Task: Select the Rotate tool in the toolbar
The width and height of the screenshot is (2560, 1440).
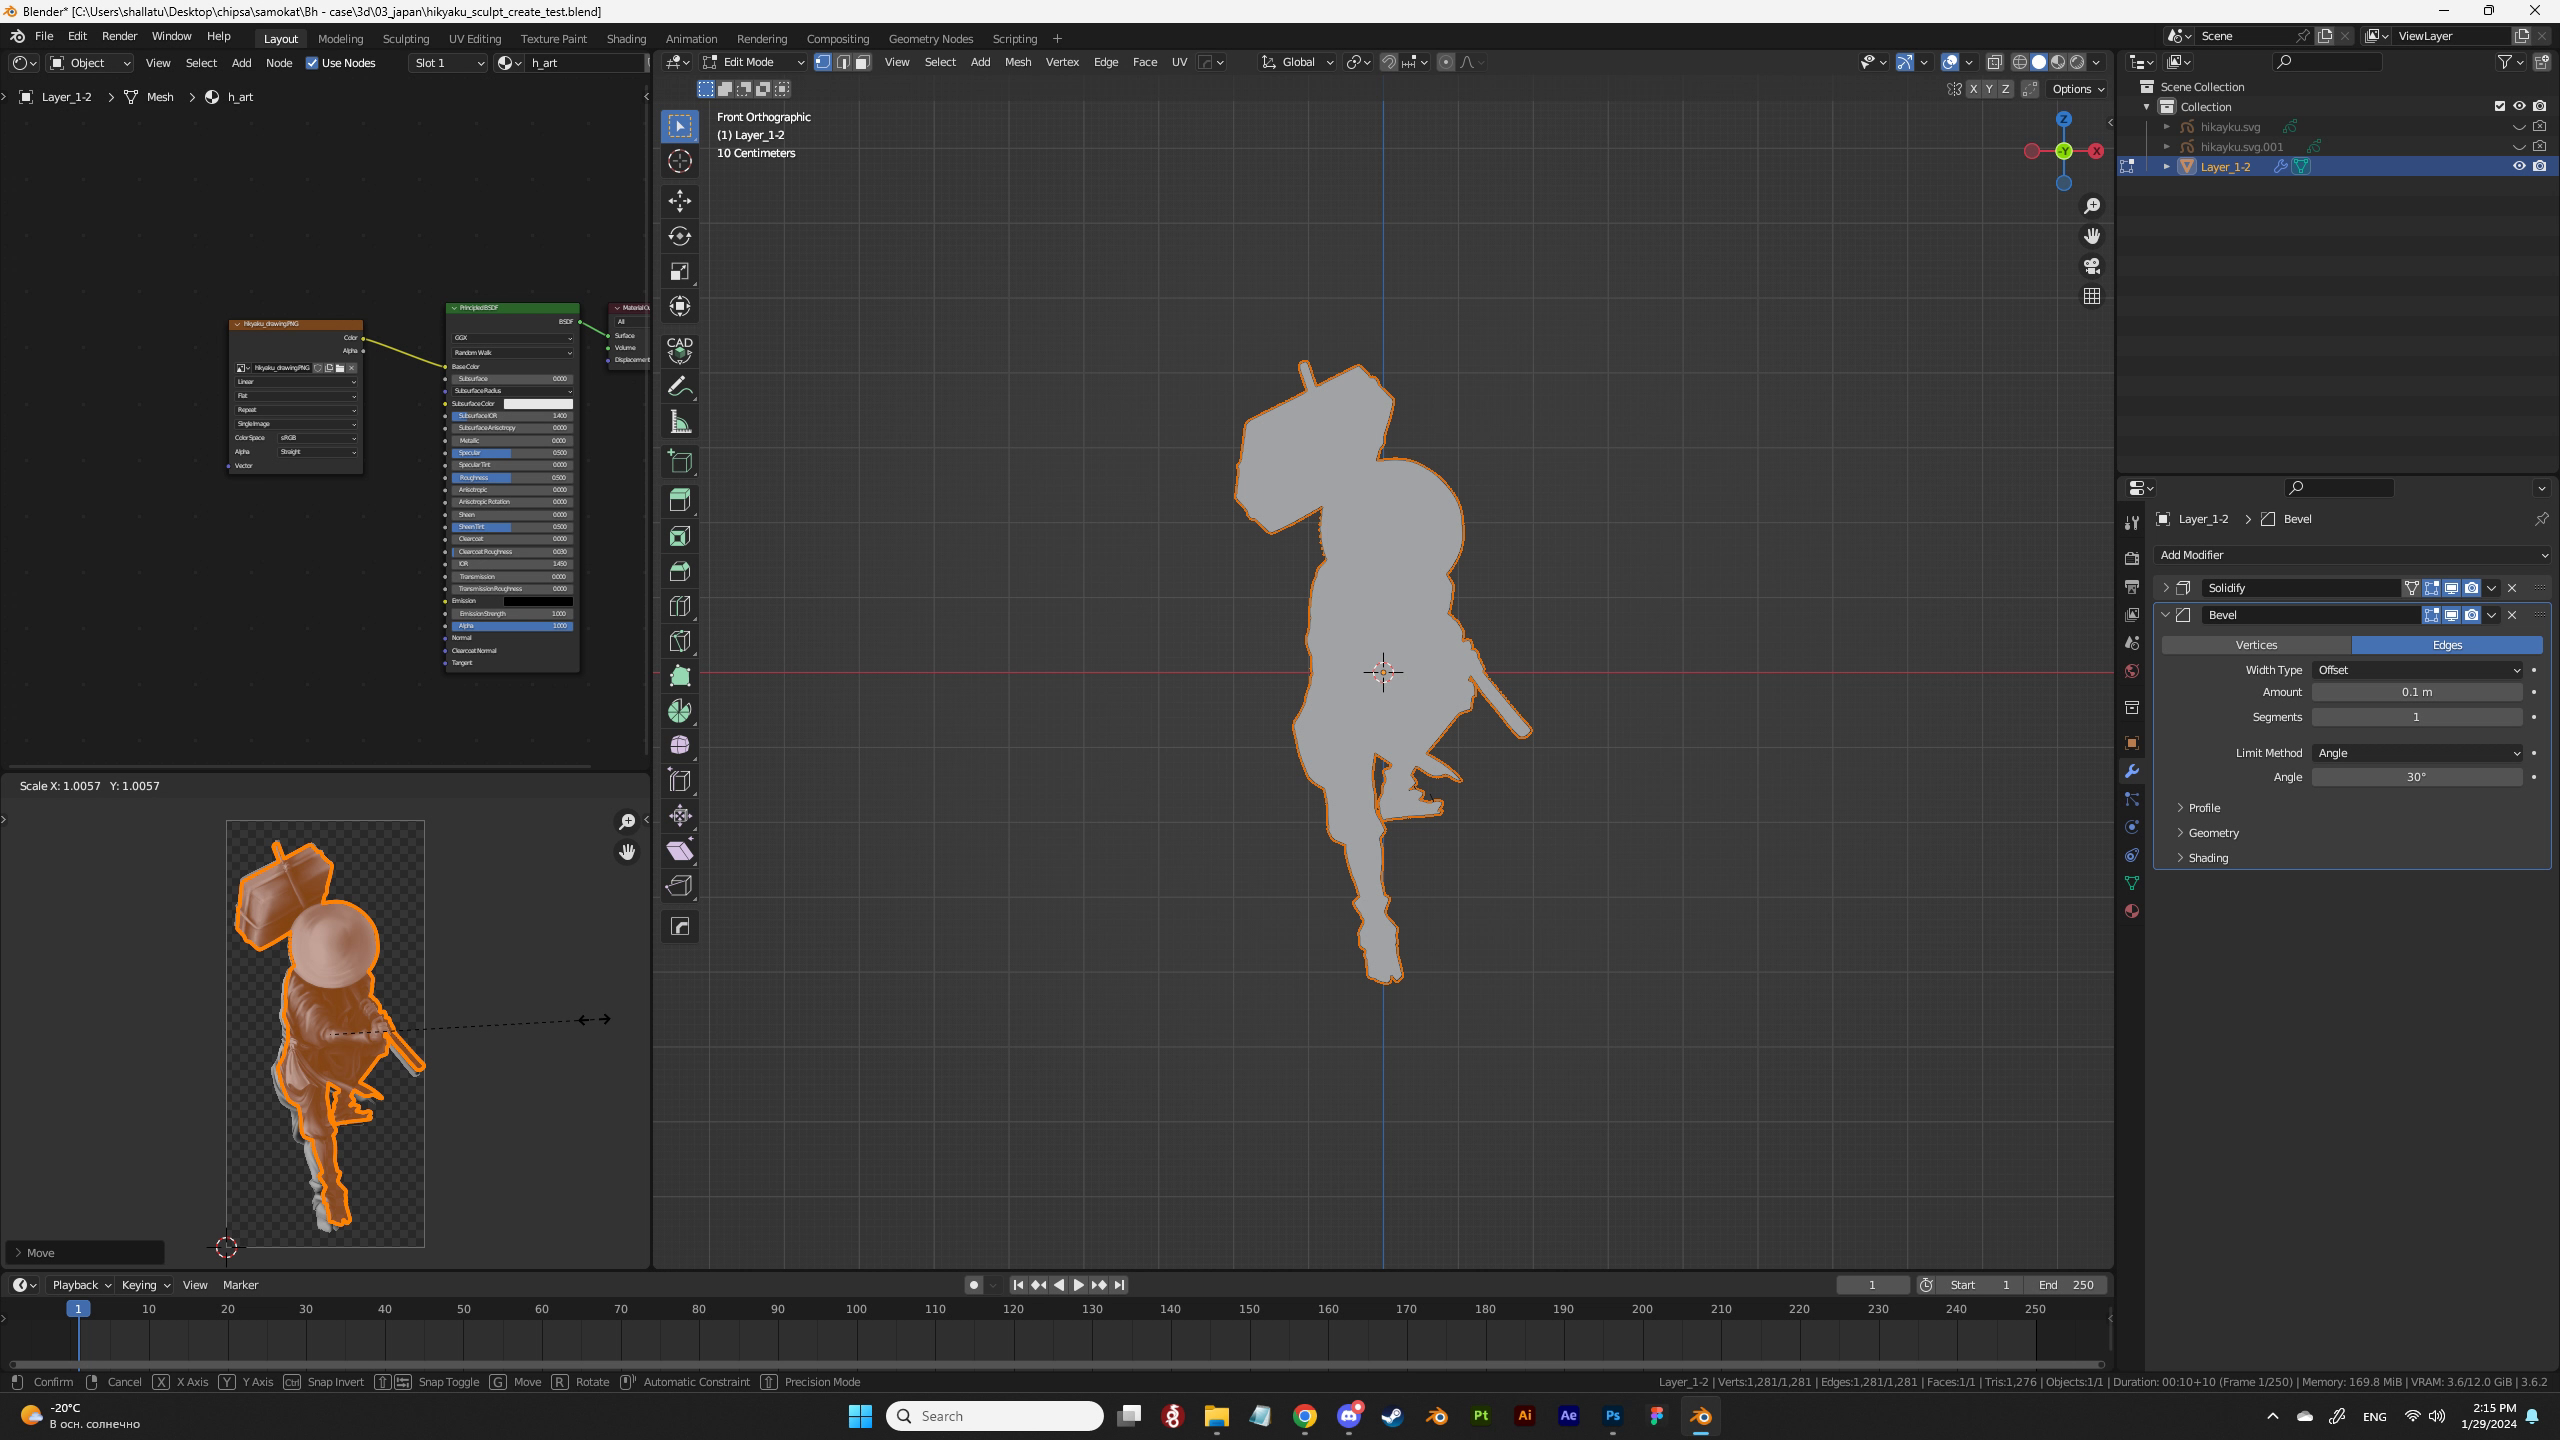Action: (x=680, y=236)
